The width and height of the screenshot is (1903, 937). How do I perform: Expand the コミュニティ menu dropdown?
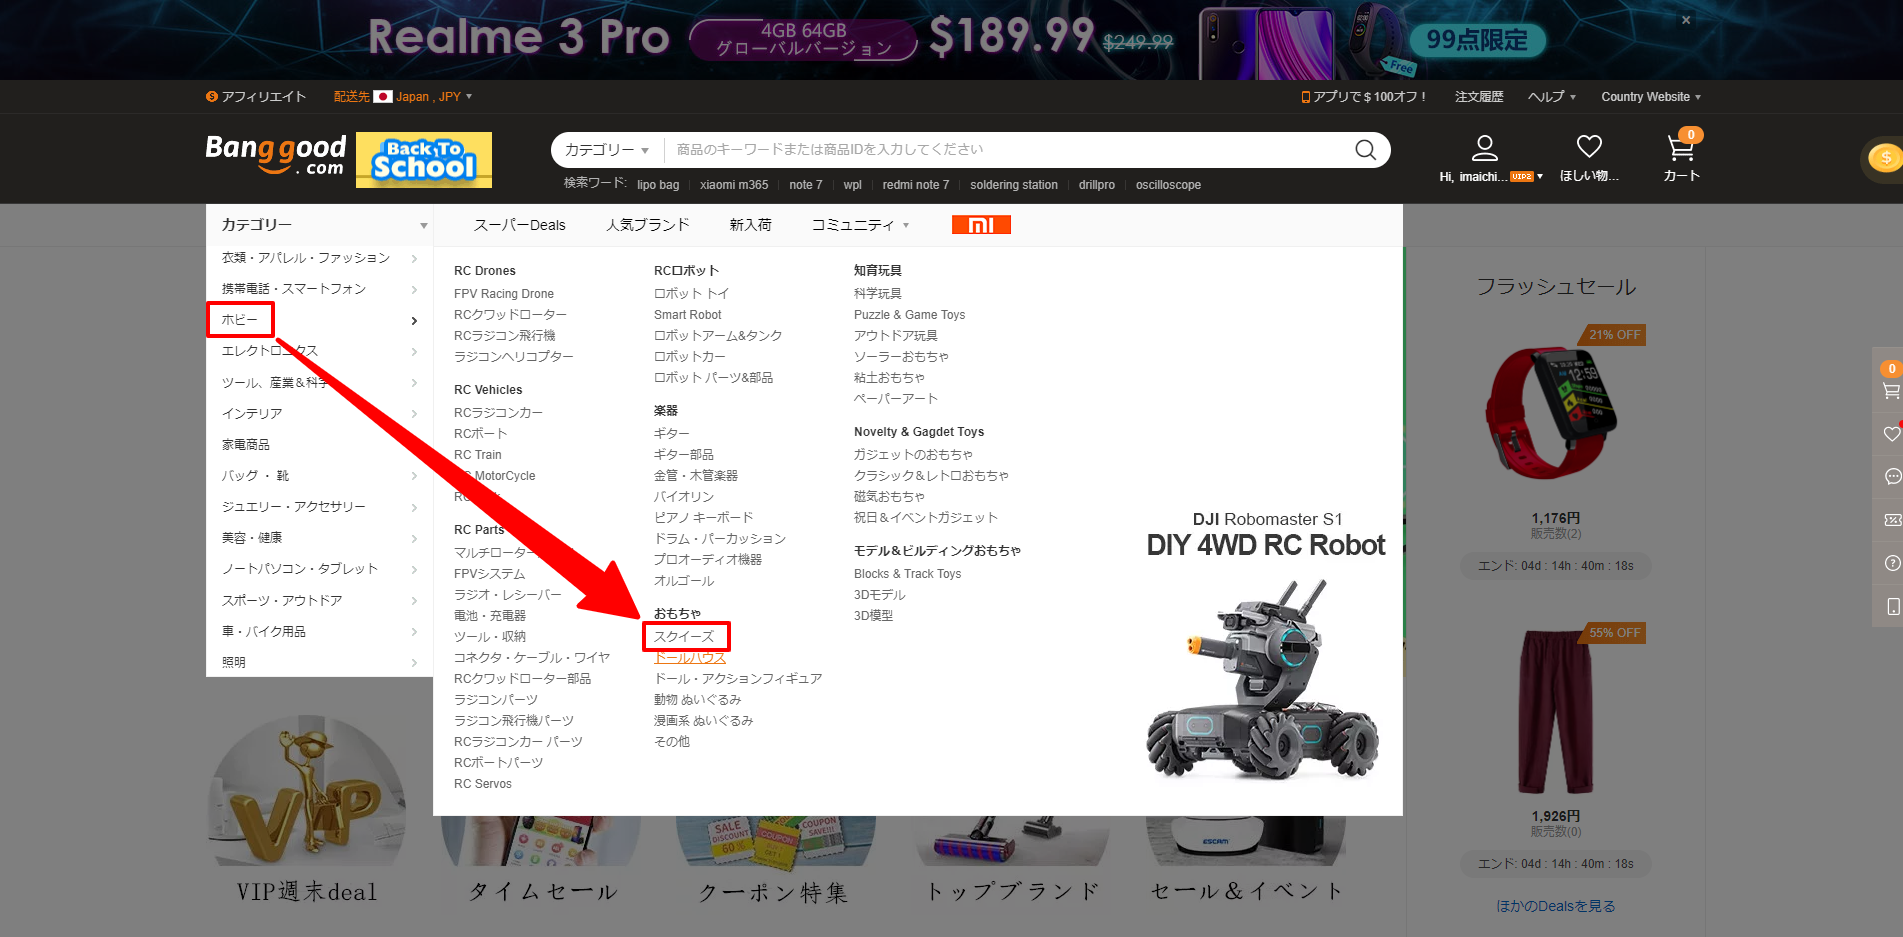click(860, 225)
